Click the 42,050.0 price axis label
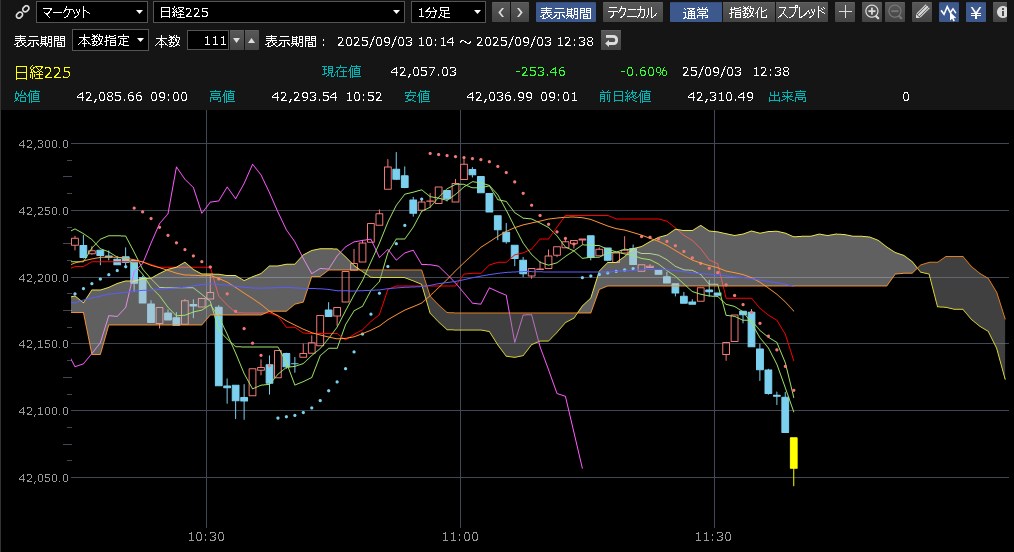 coord(43,478)
